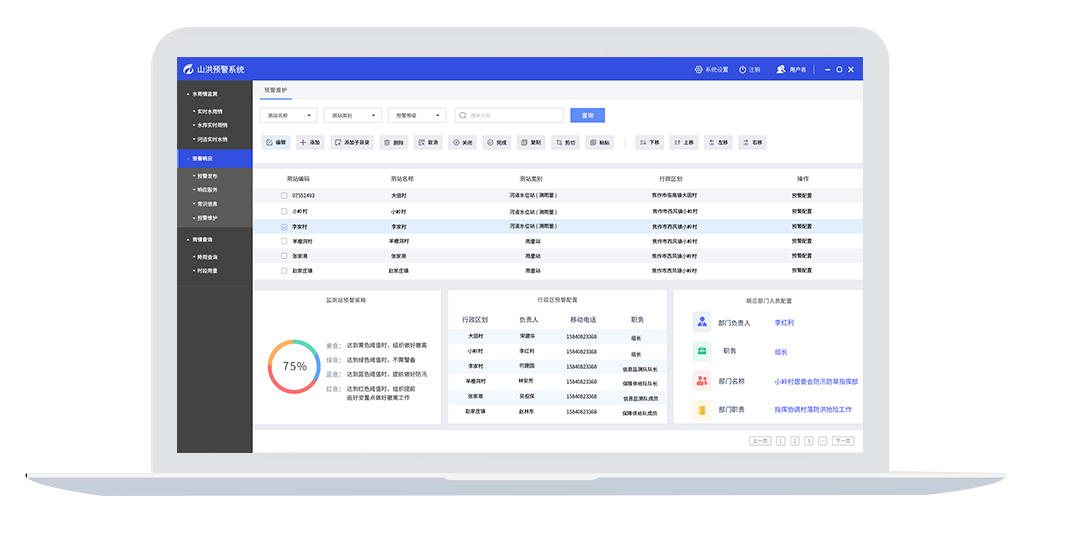Check the box for row 07551493
The width and height of the screenshot is (1068, 536).
284,196
